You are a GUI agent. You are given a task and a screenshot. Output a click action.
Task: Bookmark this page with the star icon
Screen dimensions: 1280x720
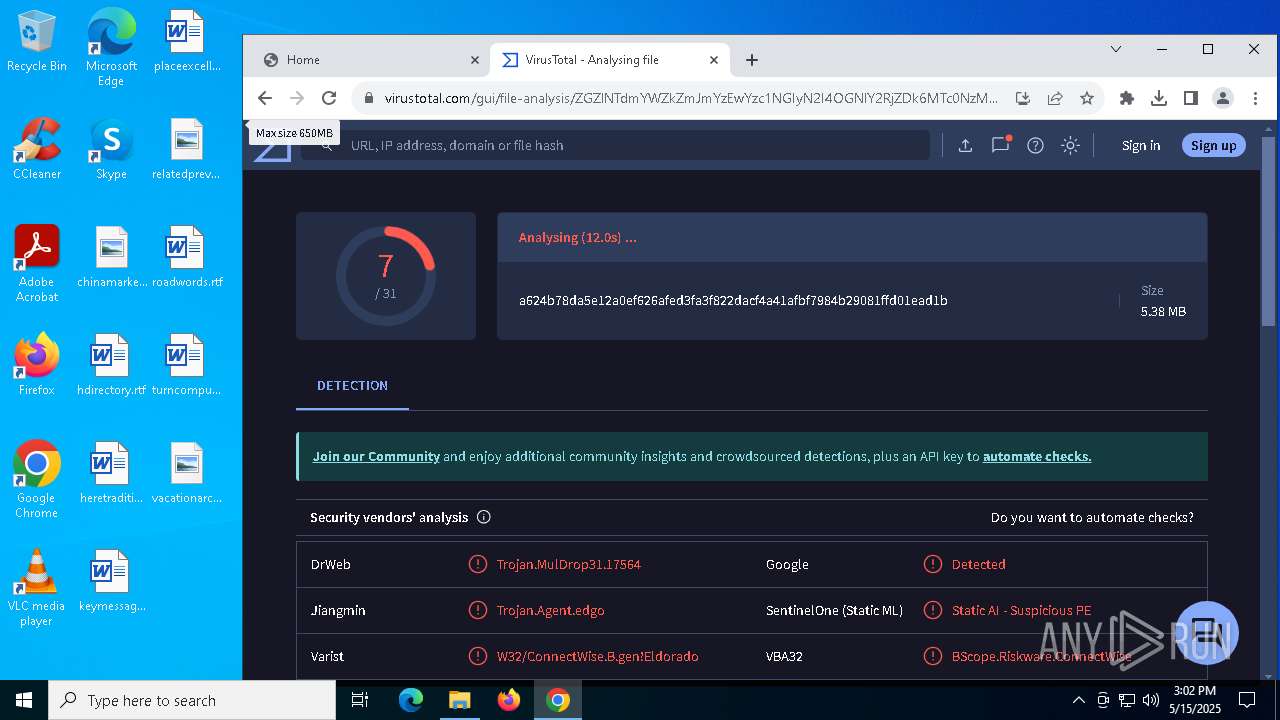(x=1087, y=98)
